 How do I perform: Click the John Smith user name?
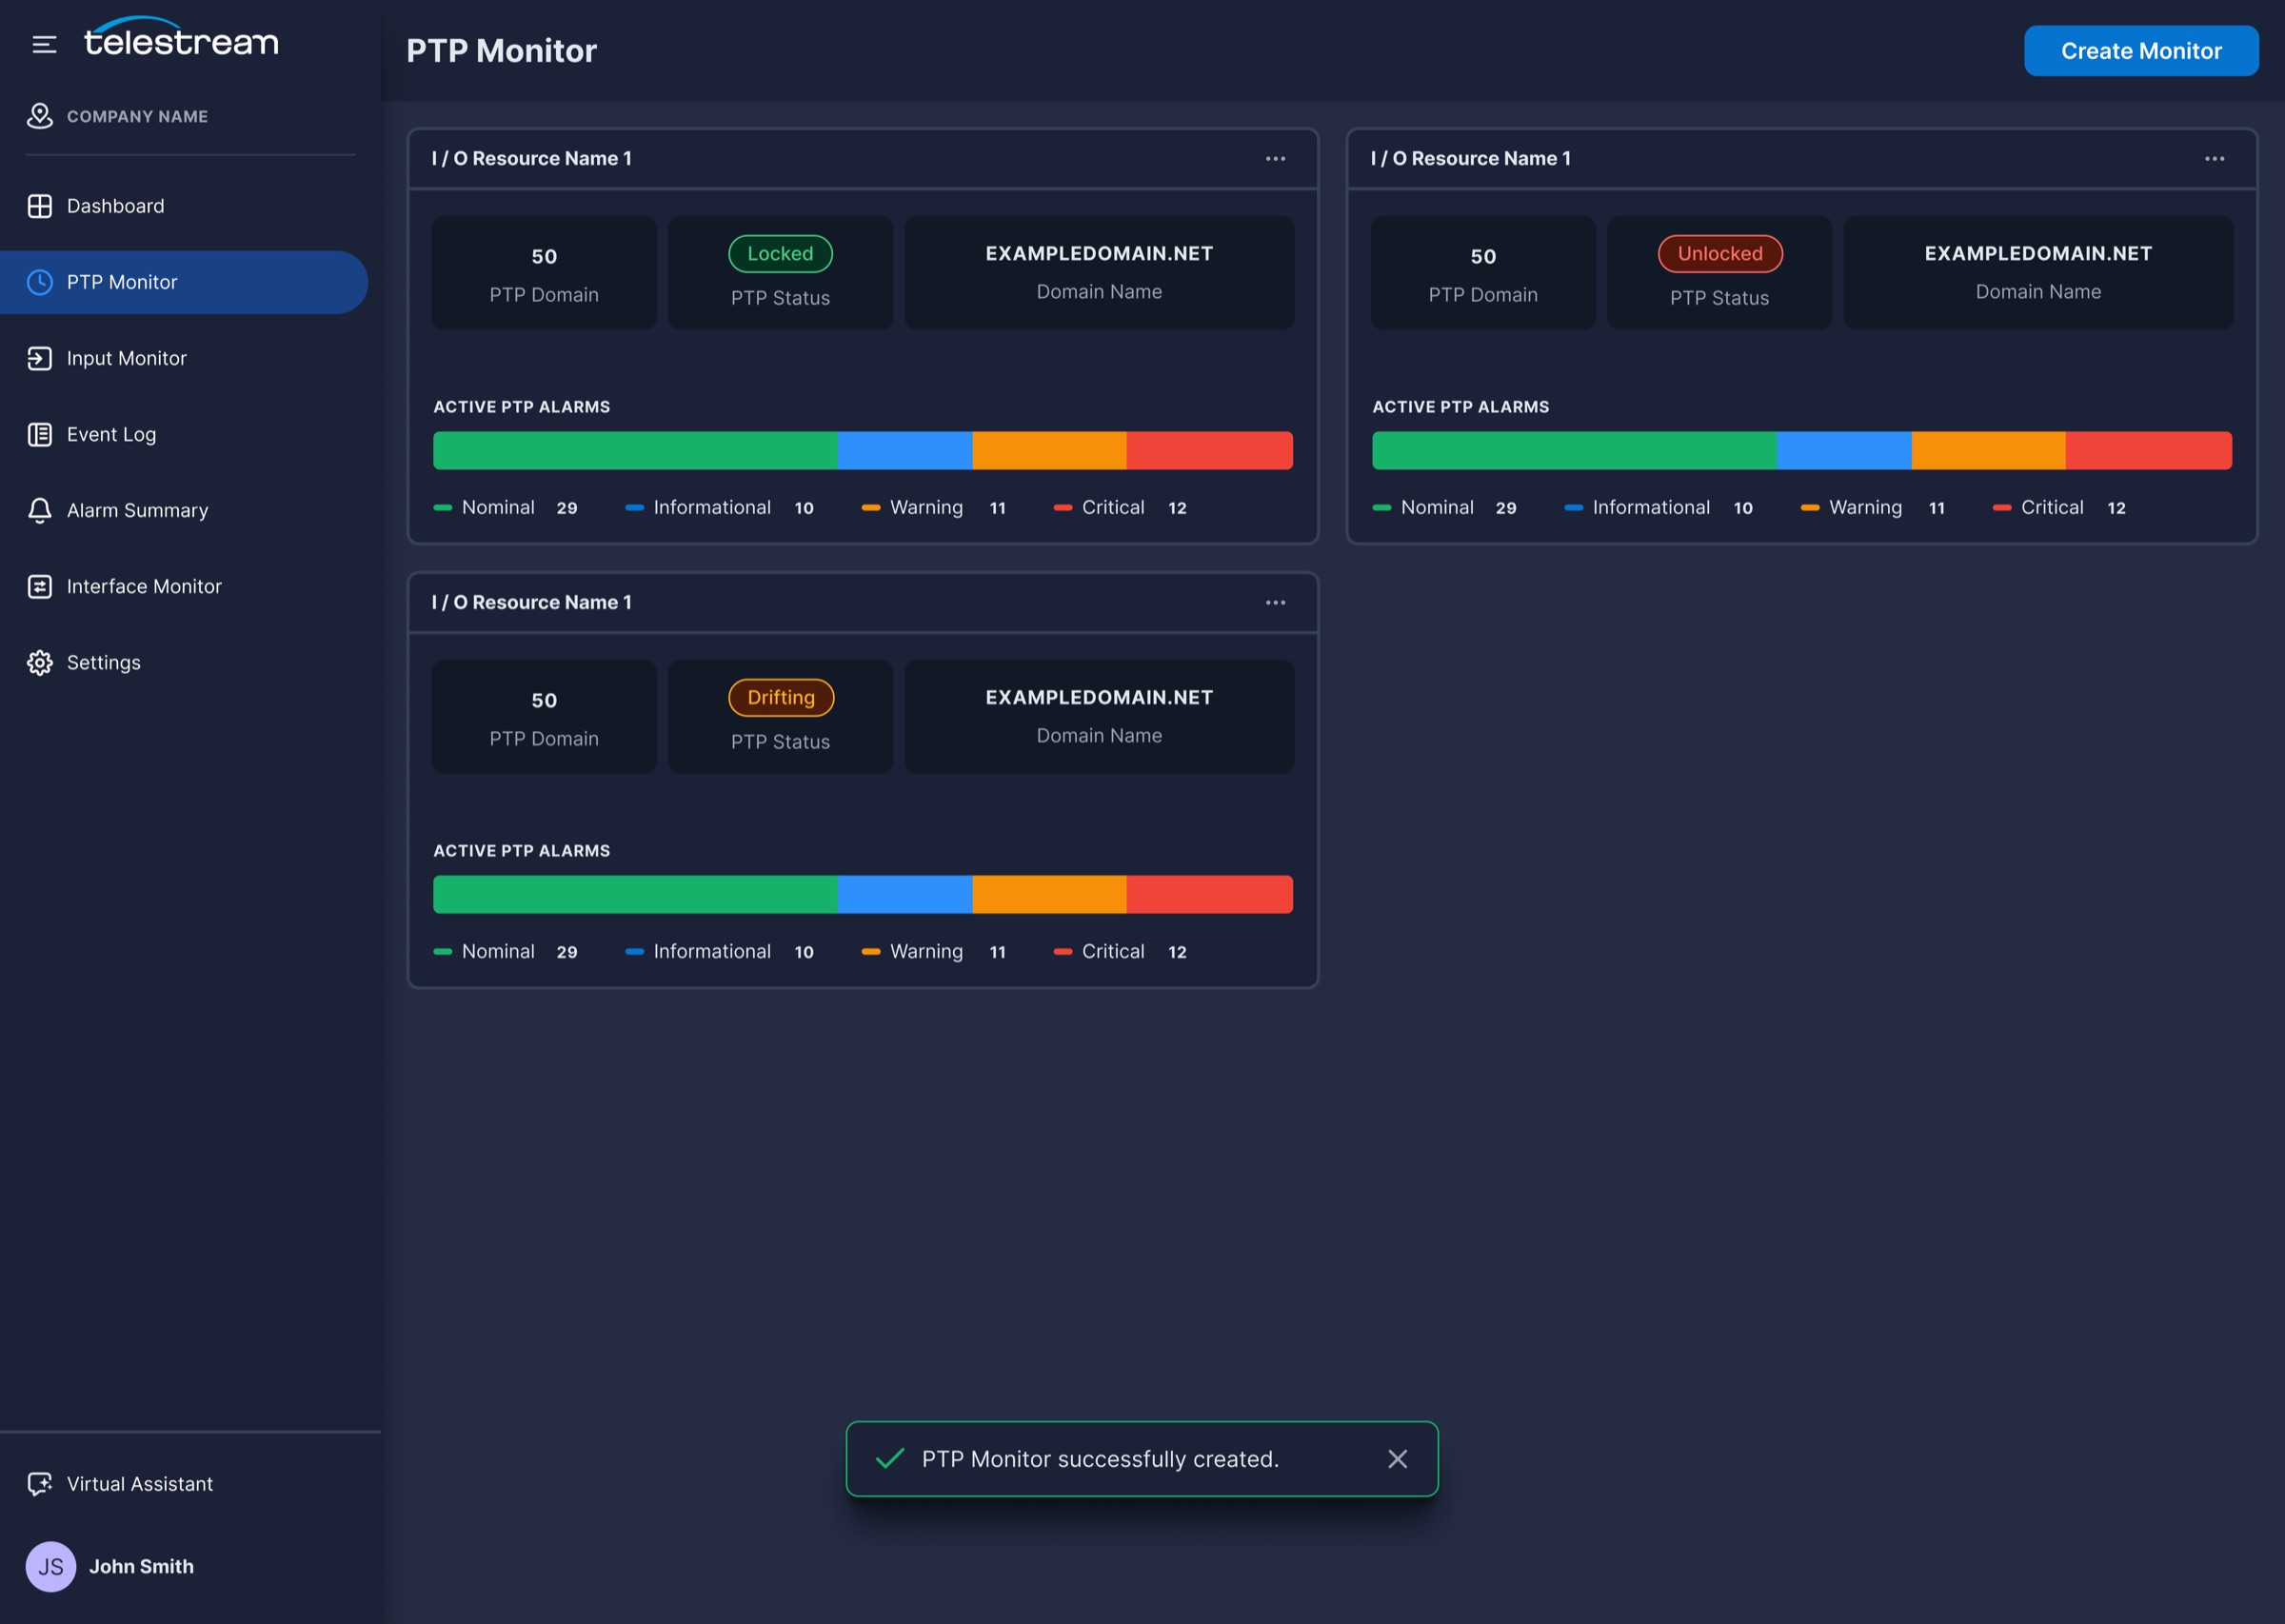(x=142, y=1567)
